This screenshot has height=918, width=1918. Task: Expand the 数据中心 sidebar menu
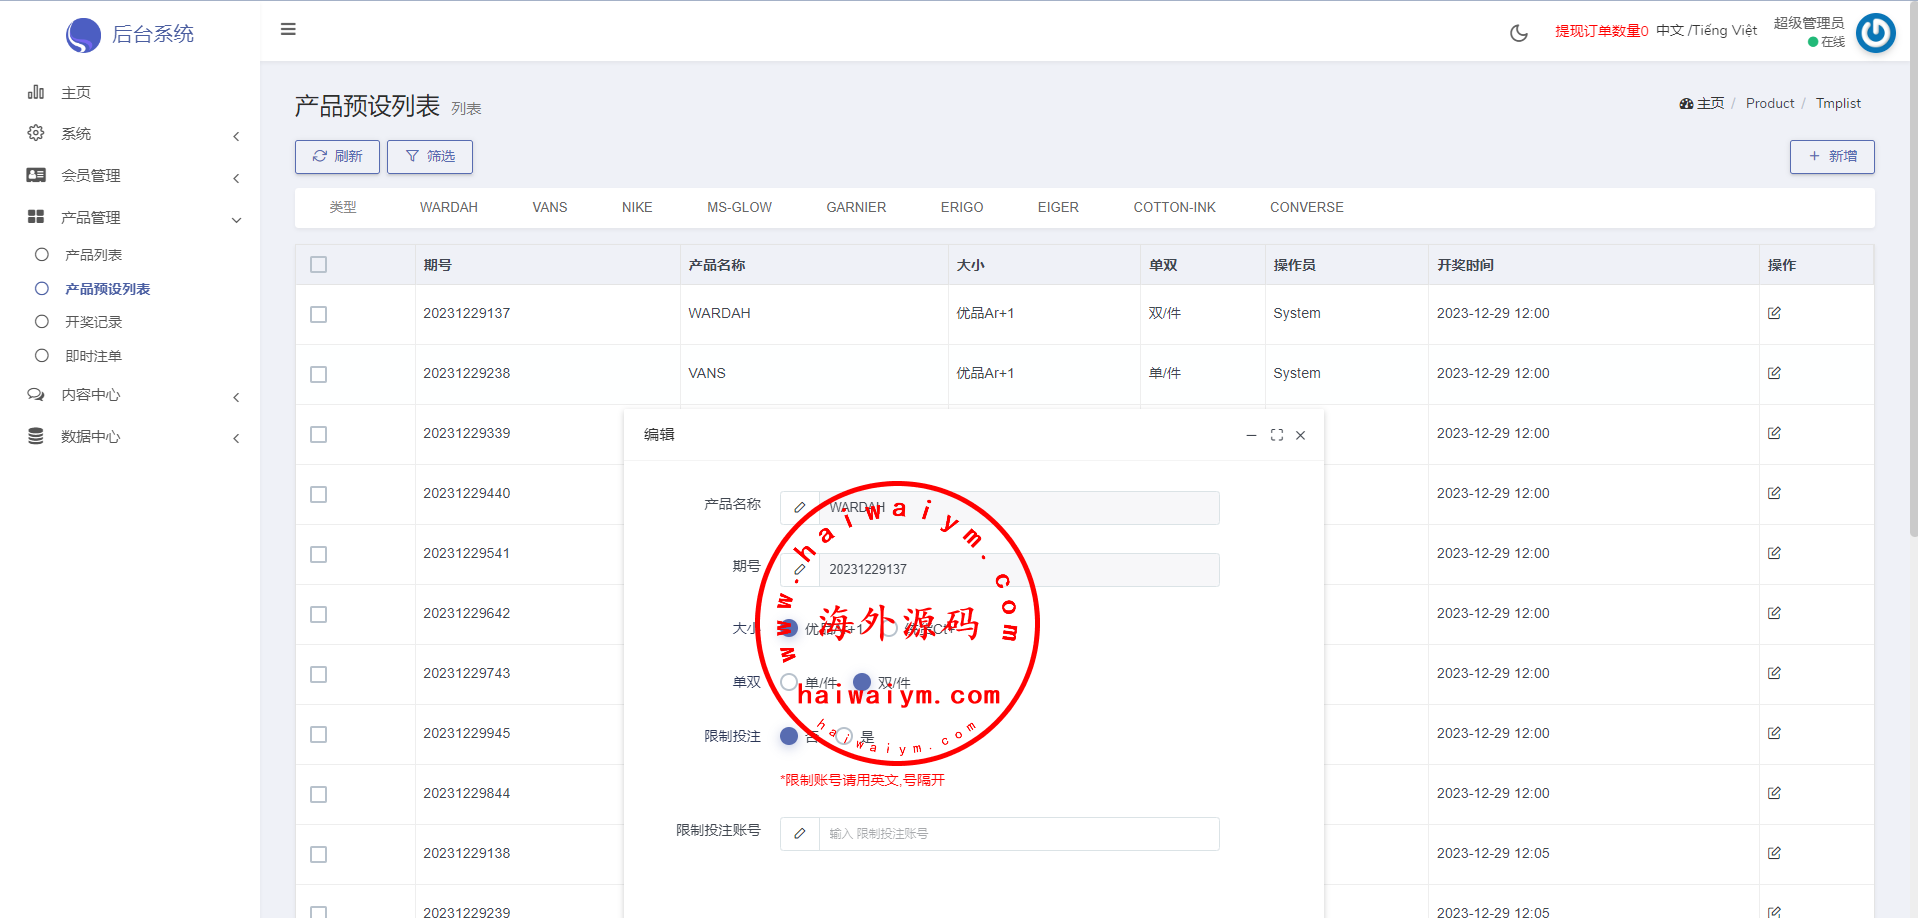(130, 437)
